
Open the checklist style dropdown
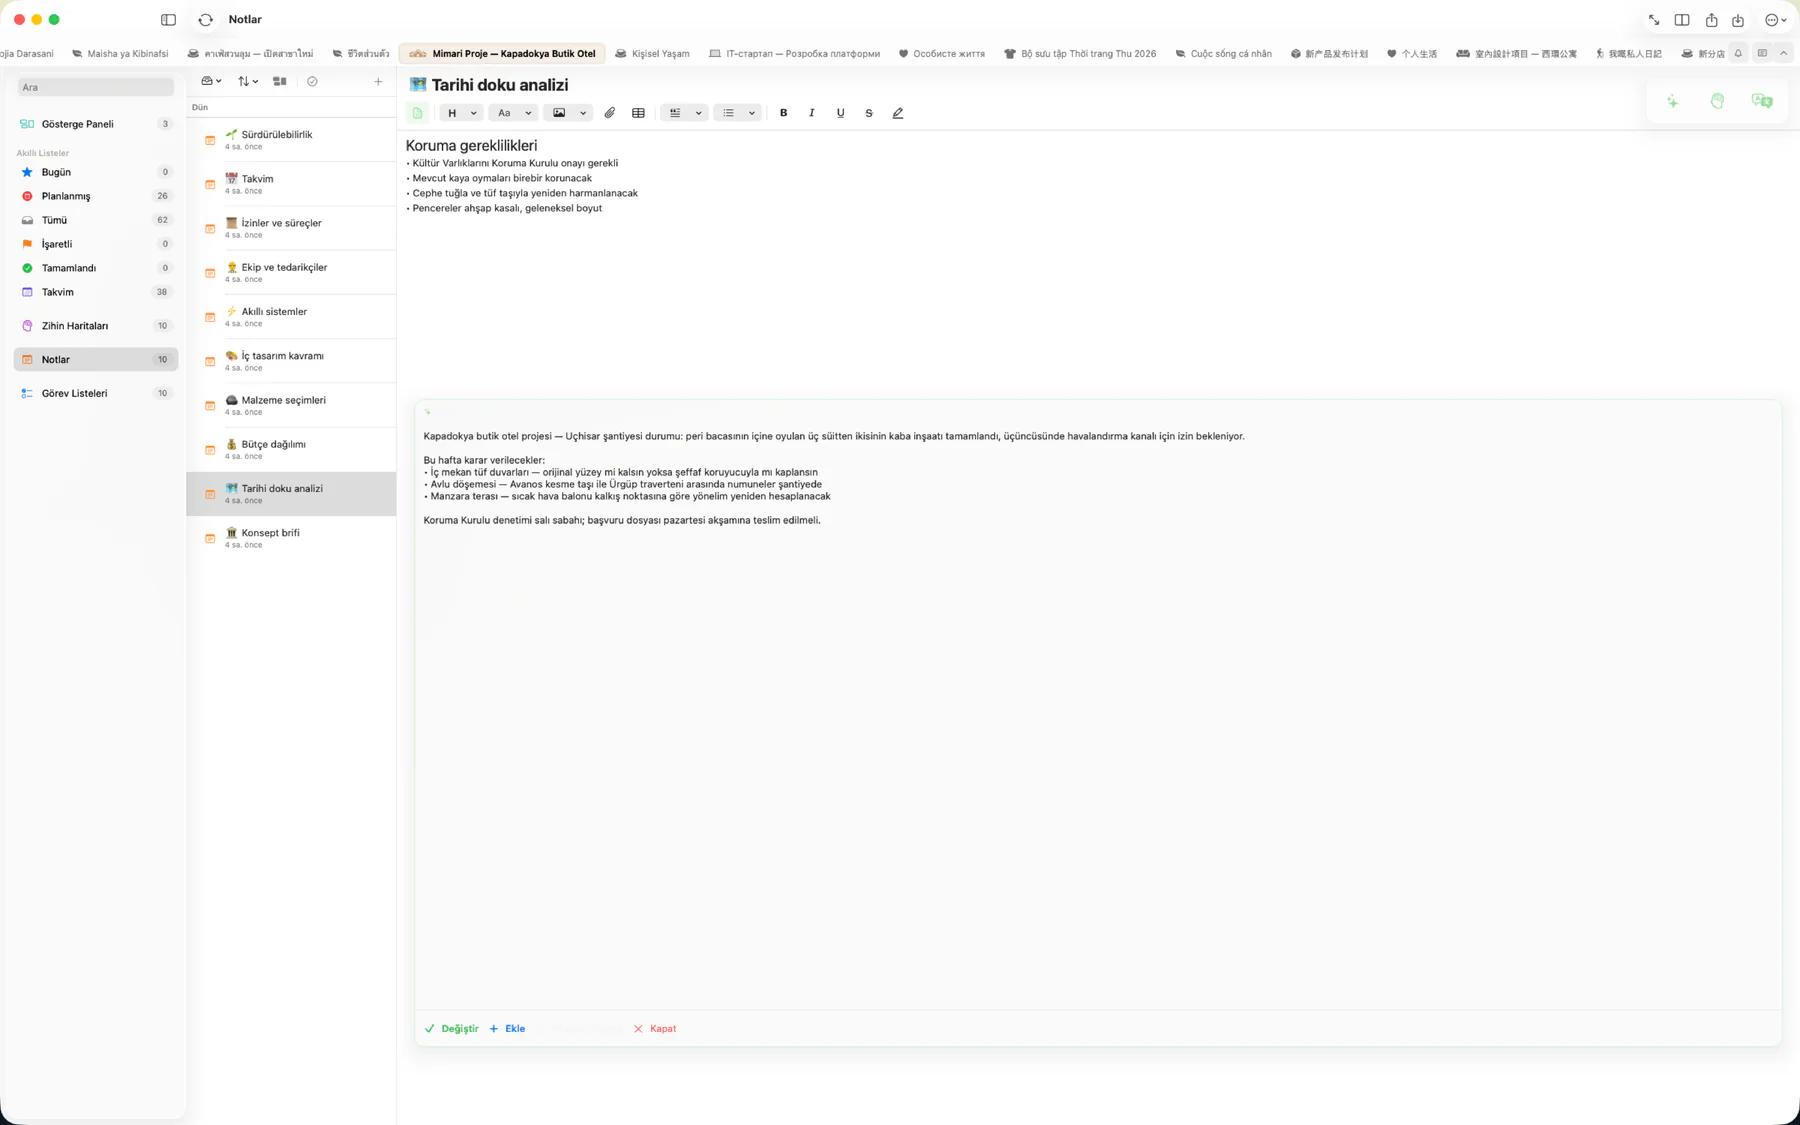point(685,113)
